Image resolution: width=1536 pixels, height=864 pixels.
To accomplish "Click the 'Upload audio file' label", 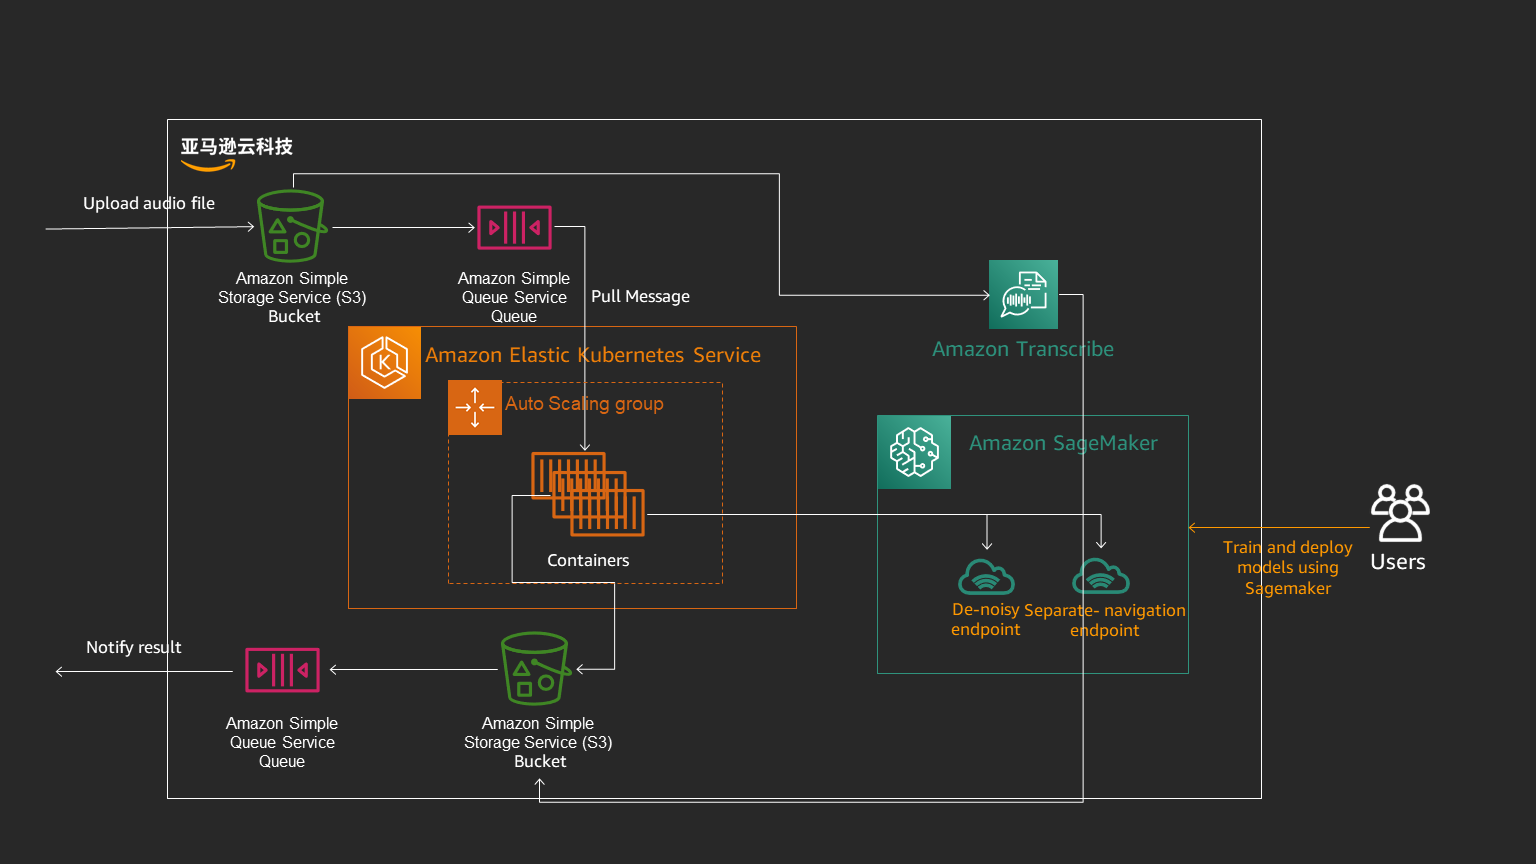I will pos(149,203).
